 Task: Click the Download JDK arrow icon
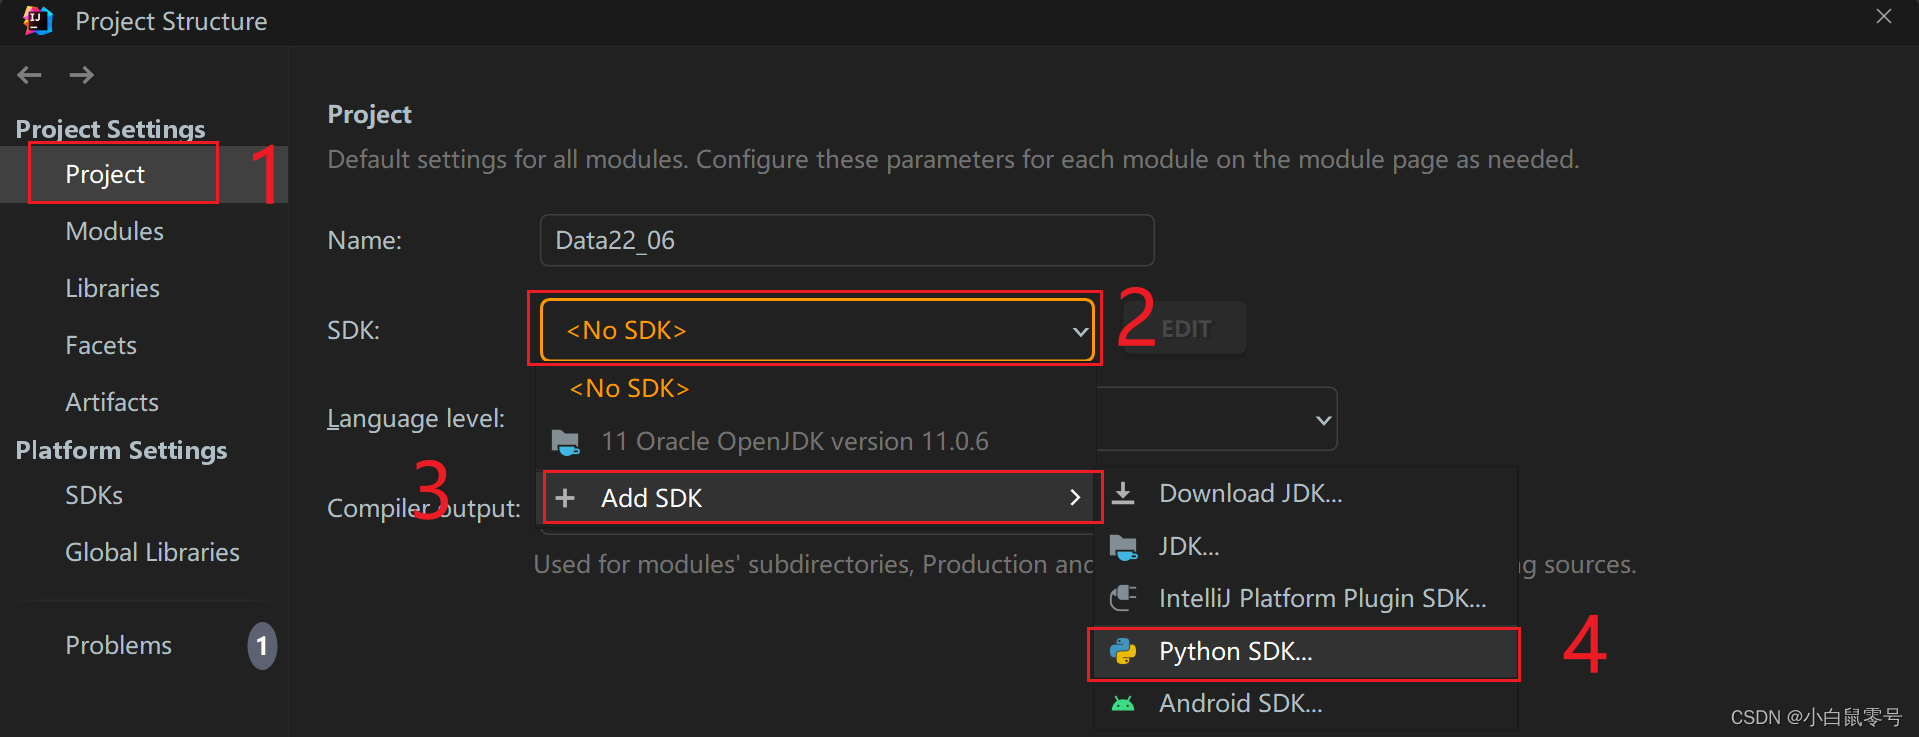1123,493
